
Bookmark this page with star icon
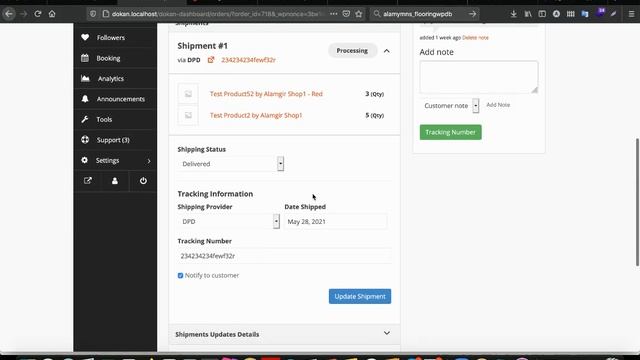coord(359,14)
